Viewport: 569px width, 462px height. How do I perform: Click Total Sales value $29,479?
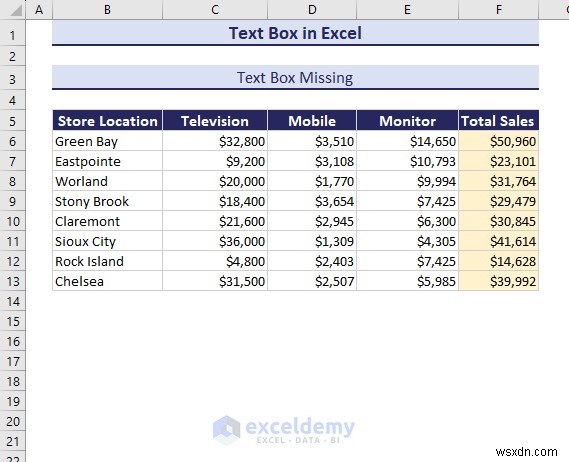499,201
